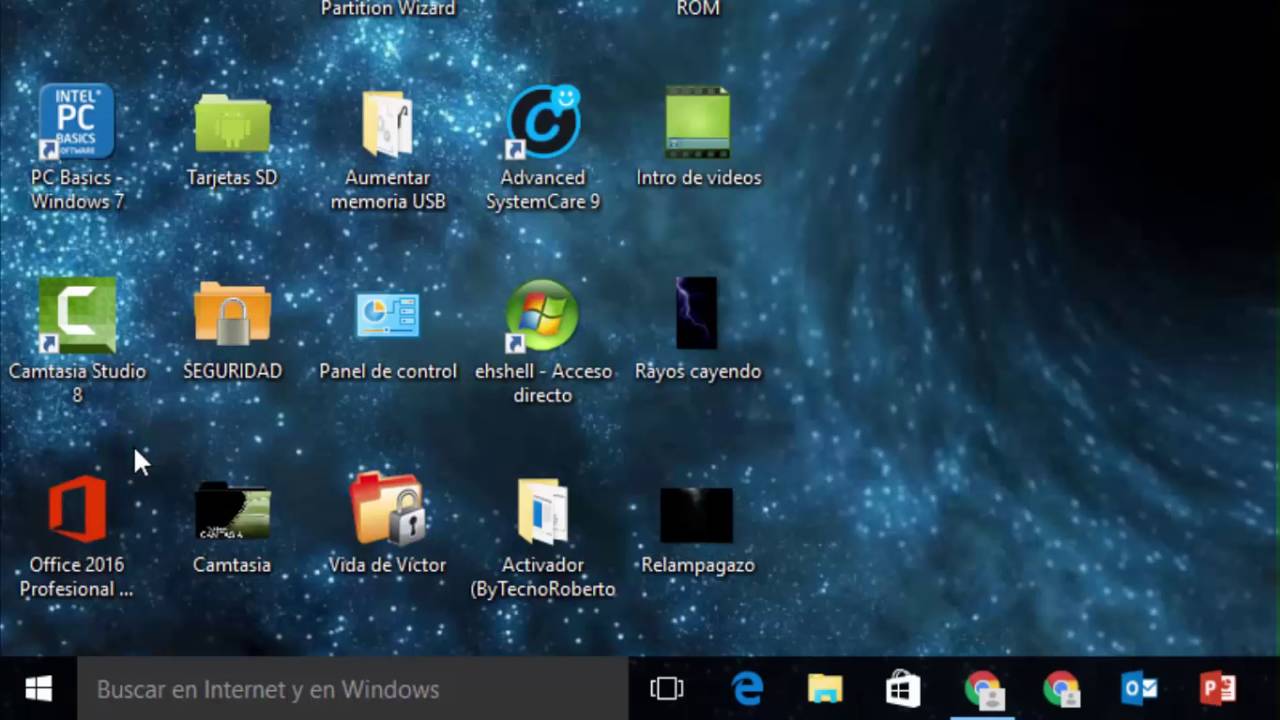The width and height of the screenshot is (1280, 720).
Task: Select the Rayos cayendo video thumbnail
Action: (697, 313)
